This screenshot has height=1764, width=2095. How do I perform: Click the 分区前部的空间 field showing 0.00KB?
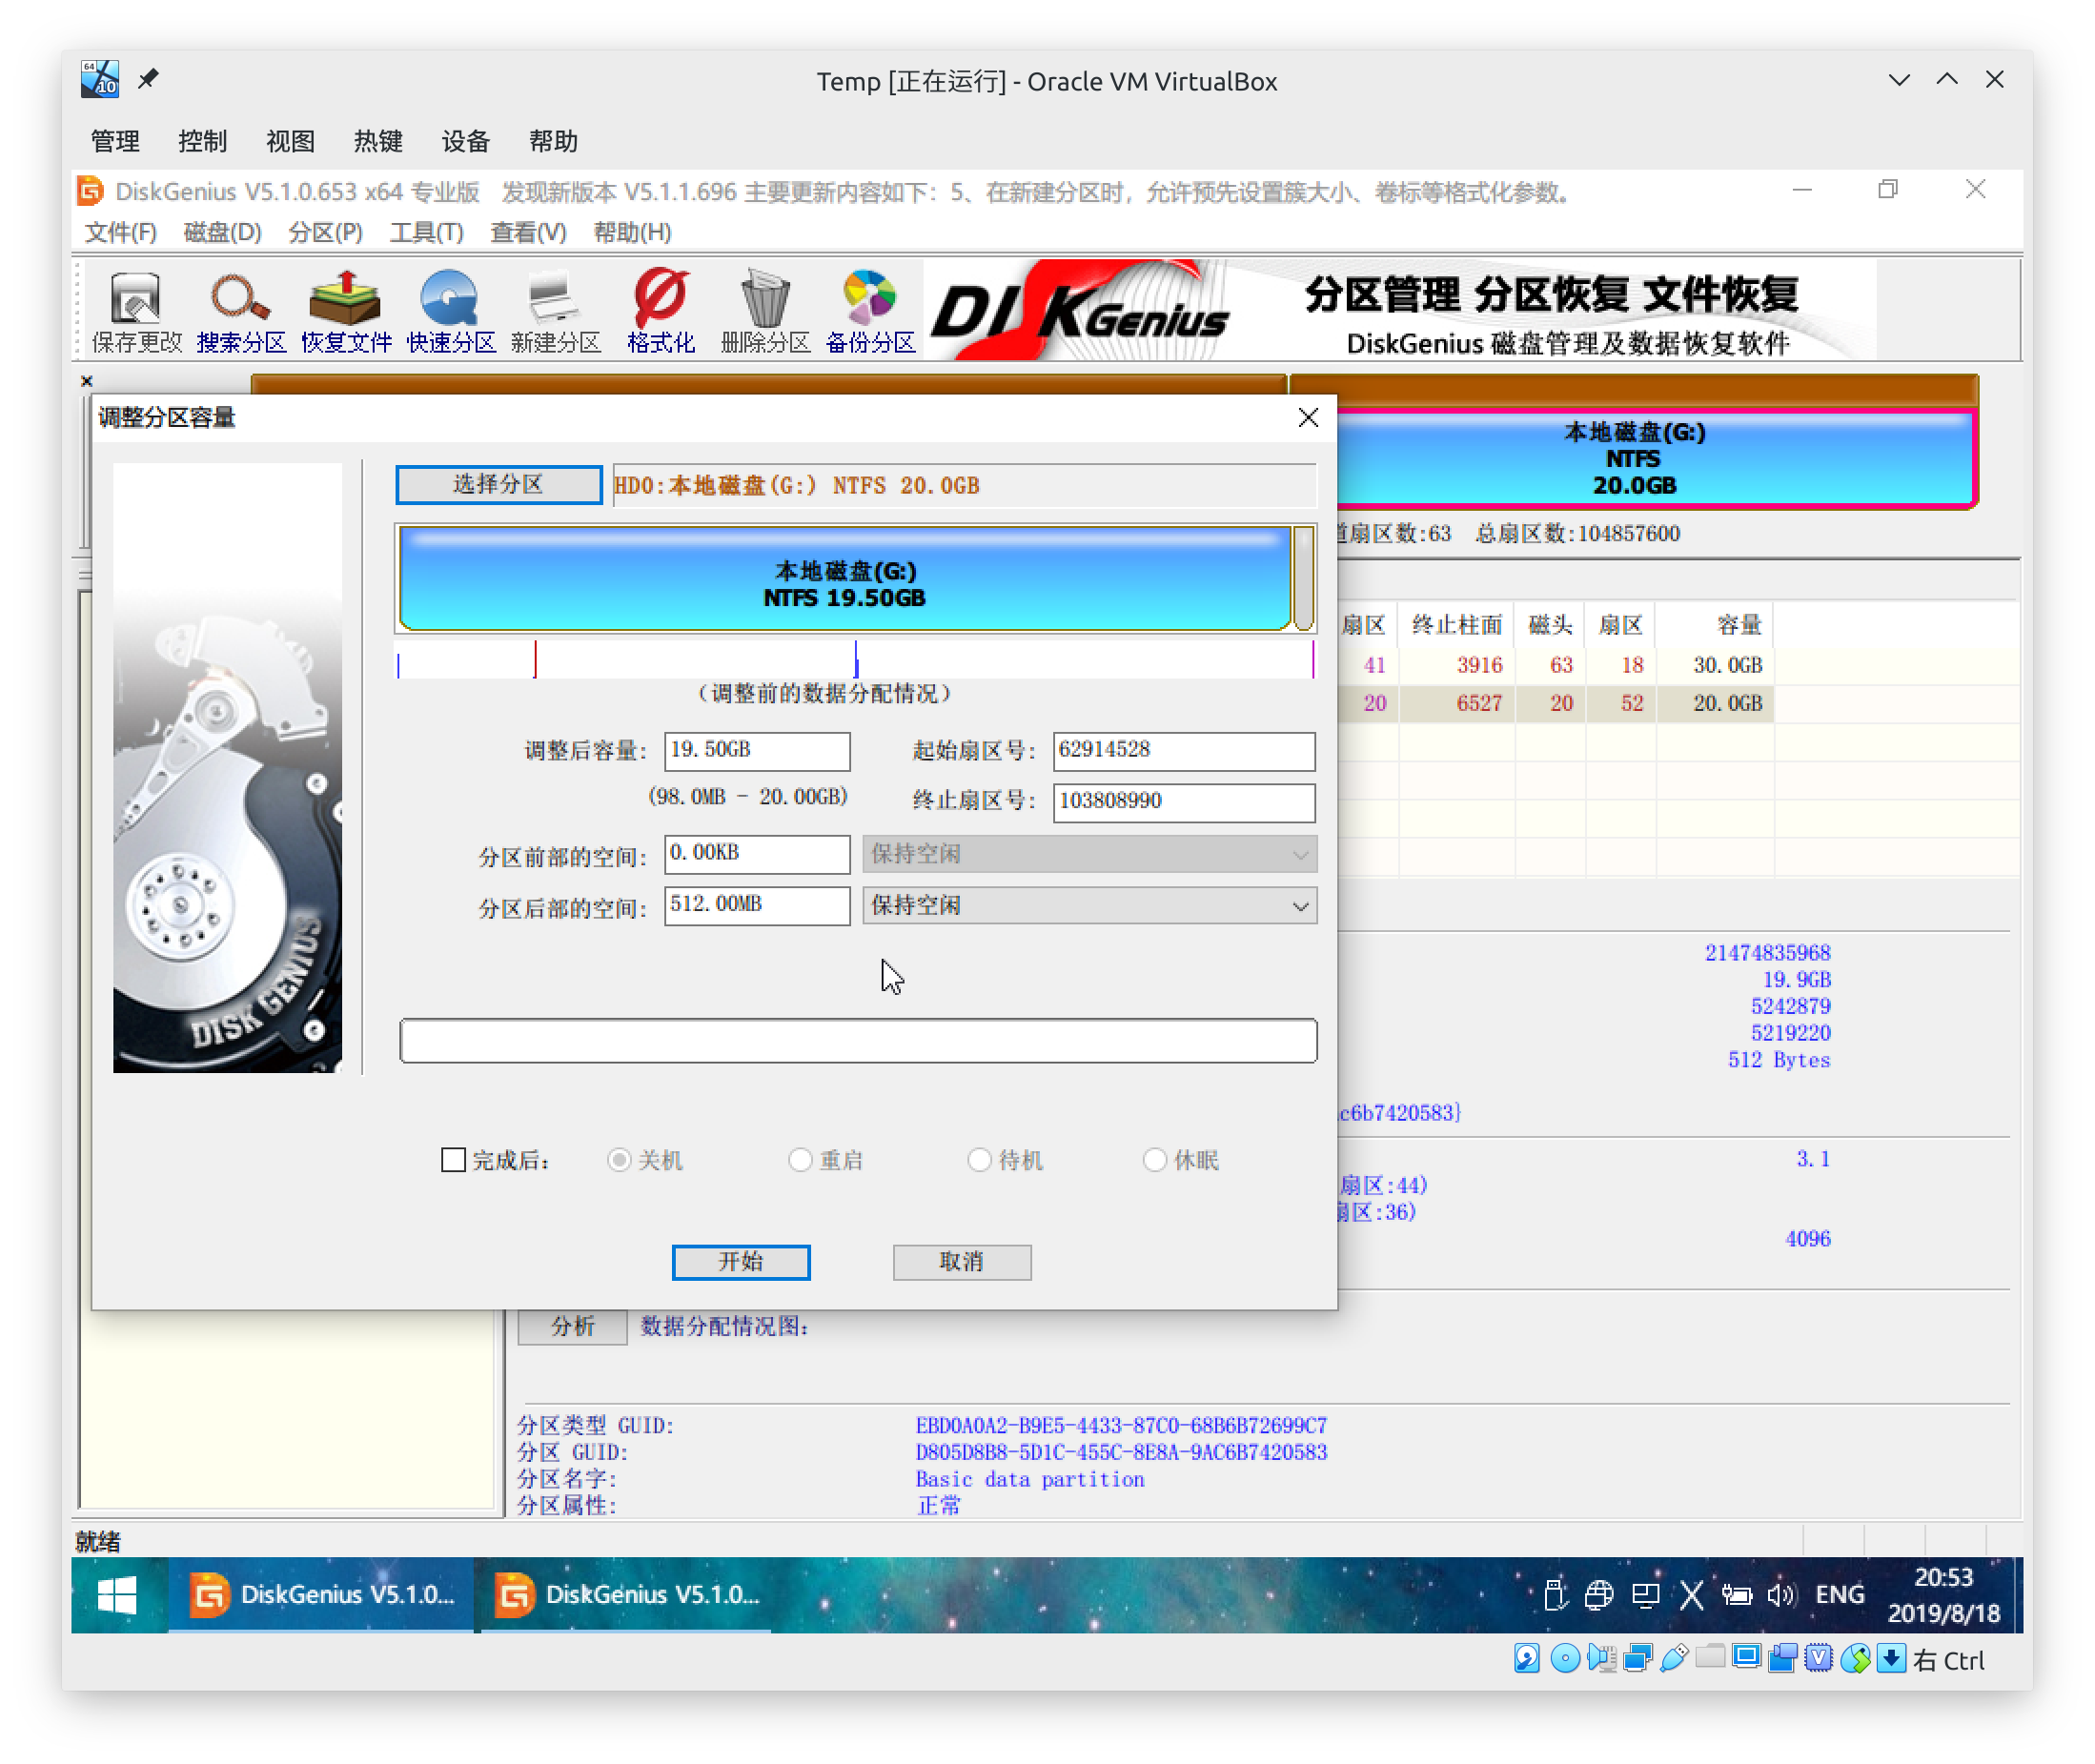pyautogui.click(x=757, y=854)
